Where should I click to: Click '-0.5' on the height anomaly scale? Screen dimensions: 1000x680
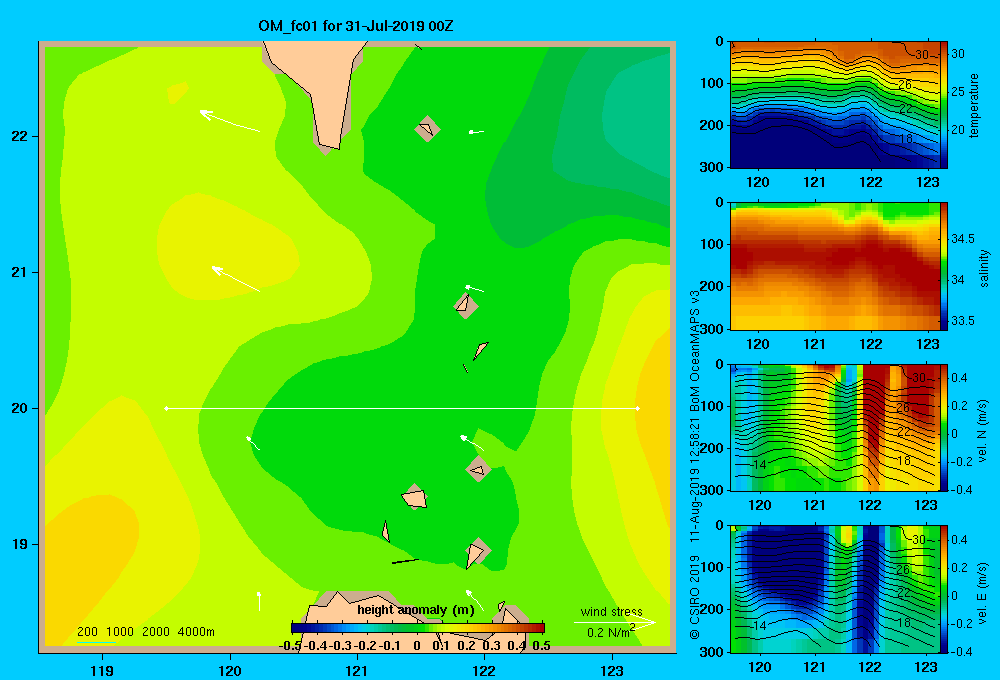tap(290, 646)
